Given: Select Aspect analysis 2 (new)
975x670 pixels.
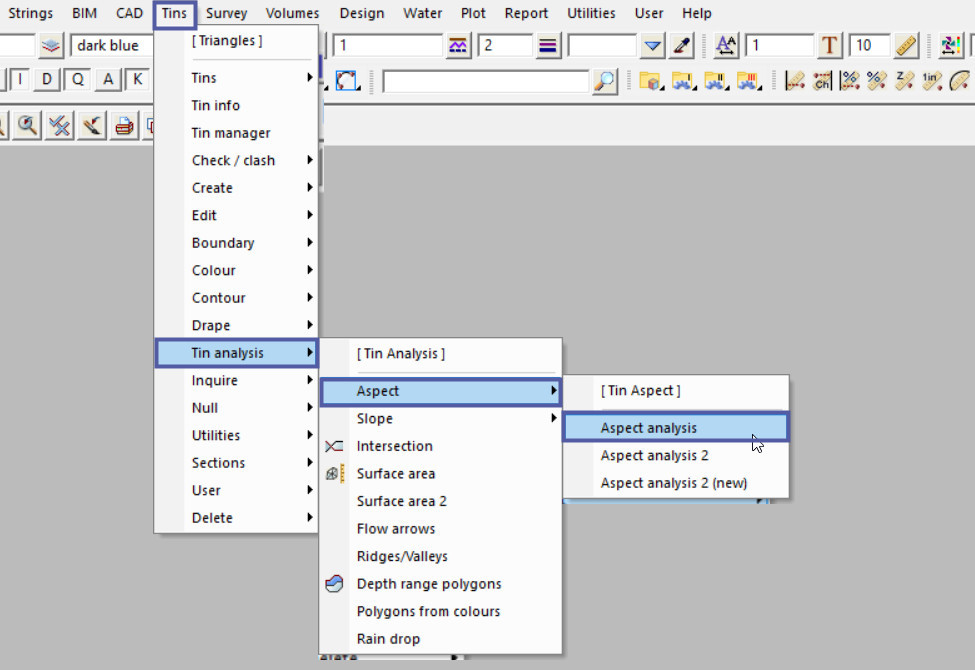Looking at the screenshot, I should [x=676, y=483].
